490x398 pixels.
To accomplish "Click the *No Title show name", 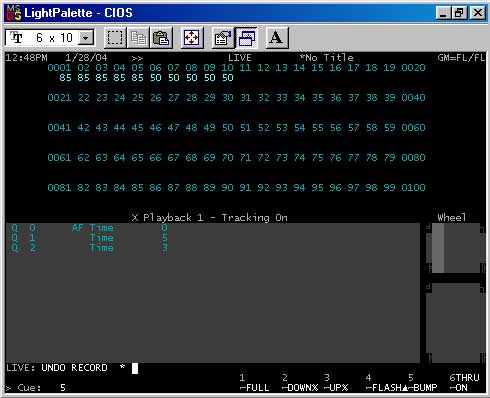I will tap(327, 58).
